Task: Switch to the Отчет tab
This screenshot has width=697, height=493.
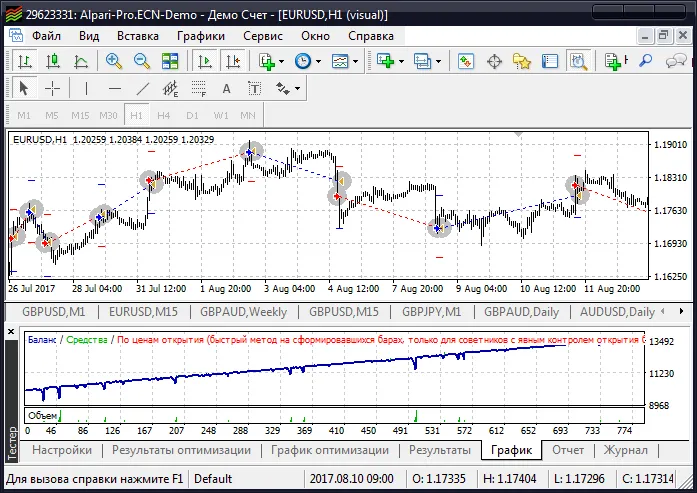Action: [x=567, y=450]
